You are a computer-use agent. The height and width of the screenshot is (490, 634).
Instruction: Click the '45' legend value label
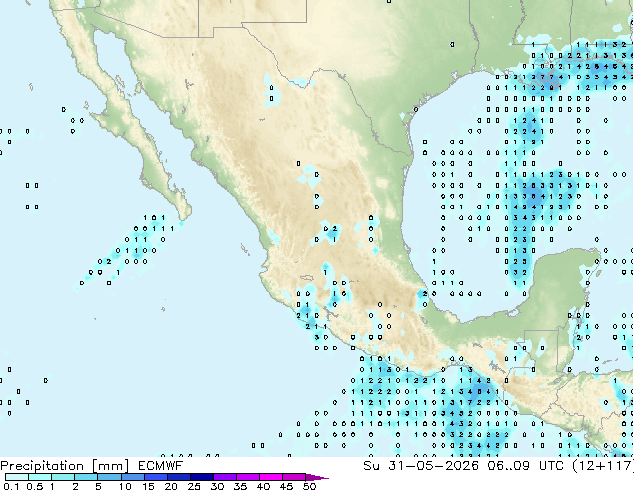286,486
